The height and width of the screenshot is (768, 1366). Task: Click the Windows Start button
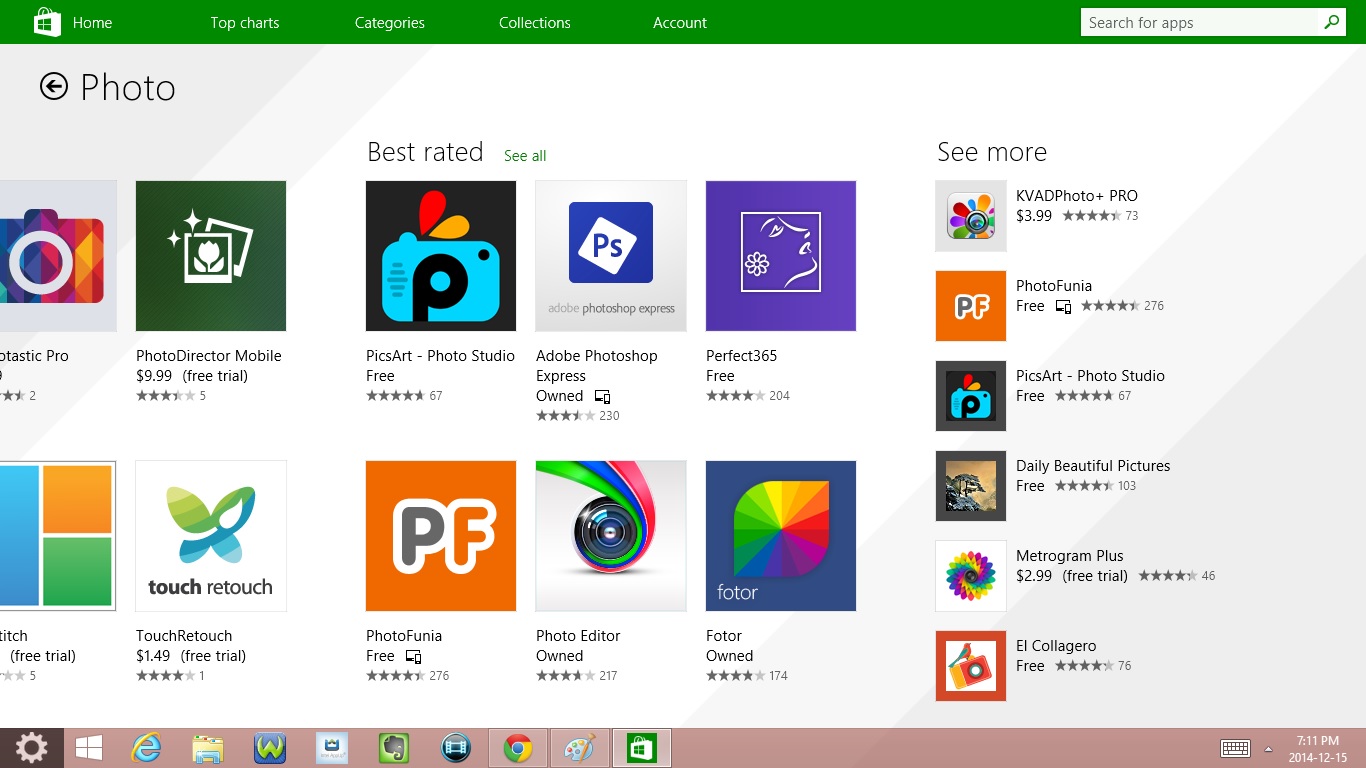[89, 748]
